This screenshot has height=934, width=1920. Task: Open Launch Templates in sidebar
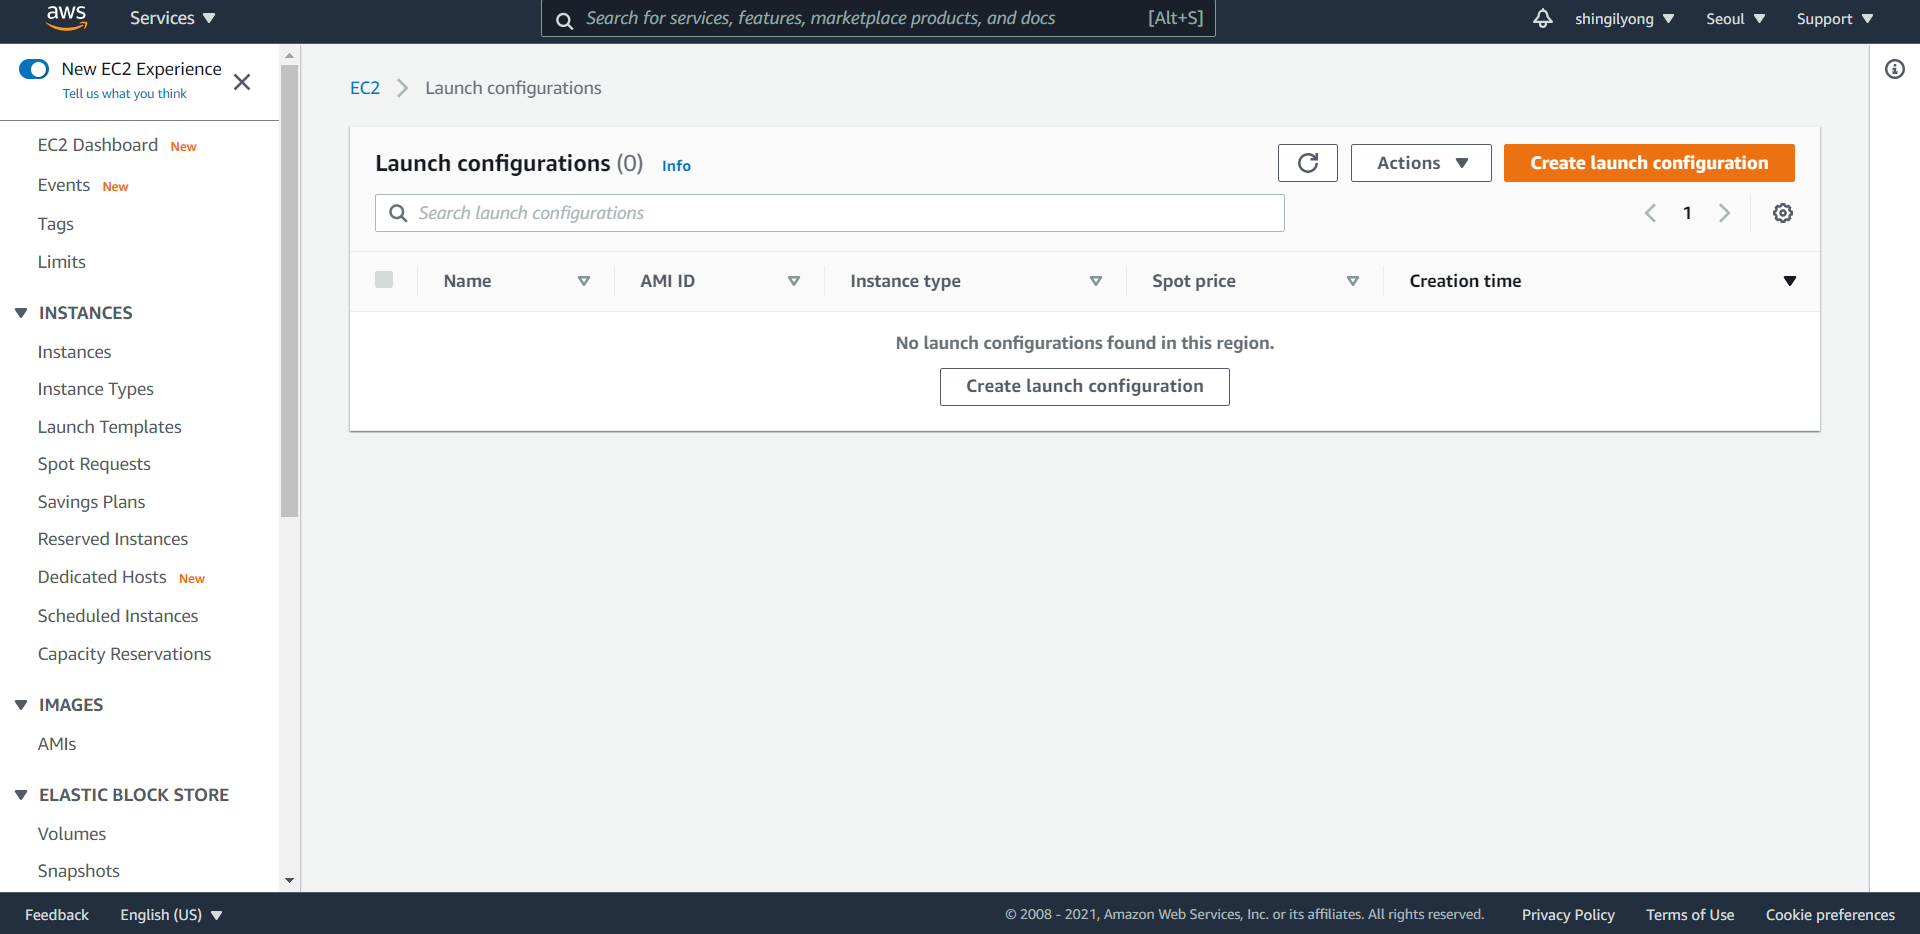[110, 427]
